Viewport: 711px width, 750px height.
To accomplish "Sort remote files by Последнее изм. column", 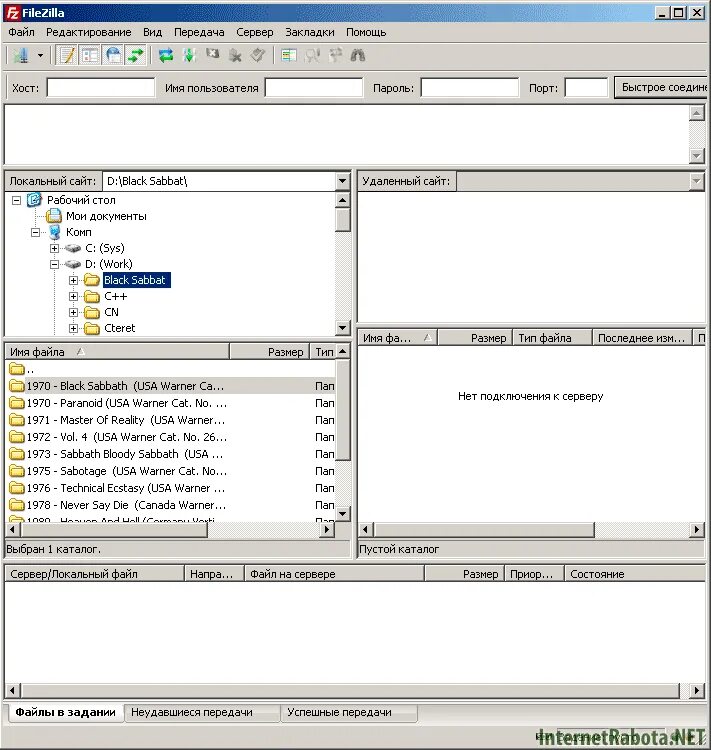I will tap(642, 338).
